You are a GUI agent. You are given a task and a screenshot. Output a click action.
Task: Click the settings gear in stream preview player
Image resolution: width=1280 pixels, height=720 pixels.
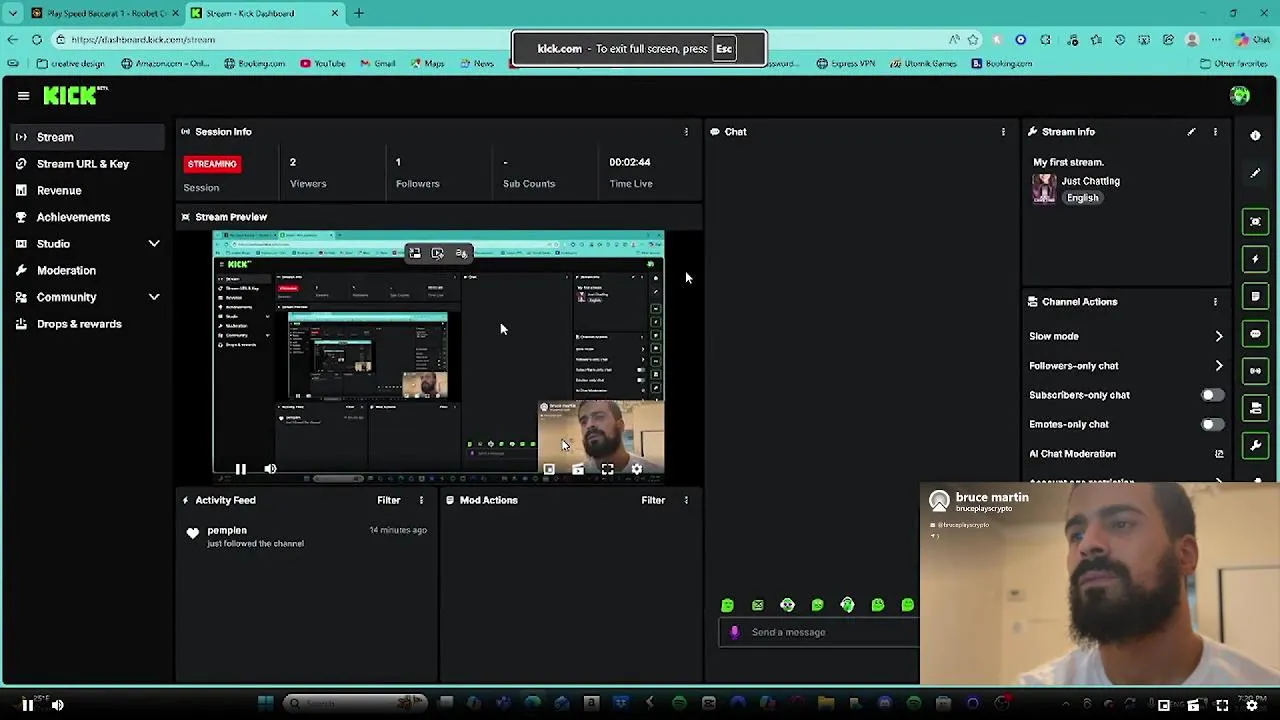(x=637, y=469)
